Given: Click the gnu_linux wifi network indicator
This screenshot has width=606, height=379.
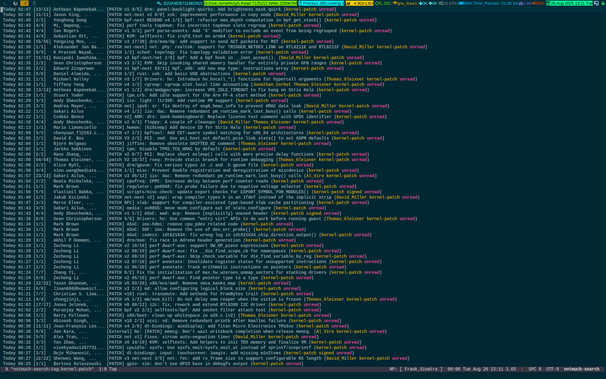Looking at the screenshot, I should (405, 3).
